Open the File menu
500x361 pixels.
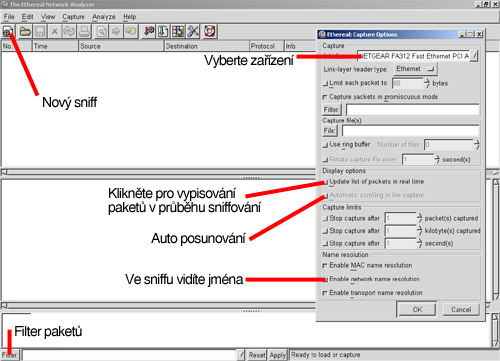(9, 17)
